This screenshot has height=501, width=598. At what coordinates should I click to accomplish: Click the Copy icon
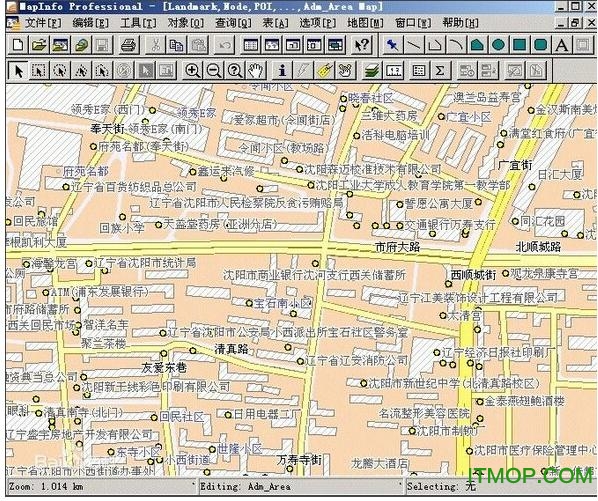[177, 45]
